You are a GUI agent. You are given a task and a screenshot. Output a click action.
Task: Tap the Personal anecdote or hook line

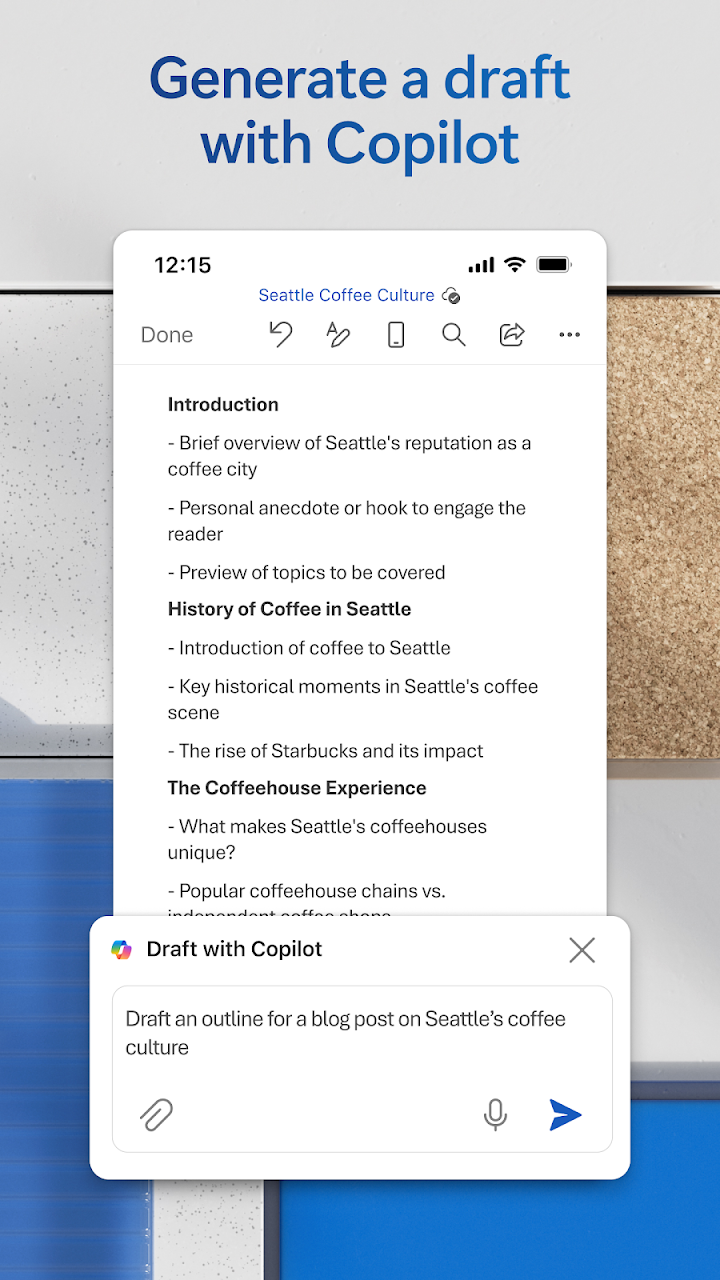[x=346, y=521]
